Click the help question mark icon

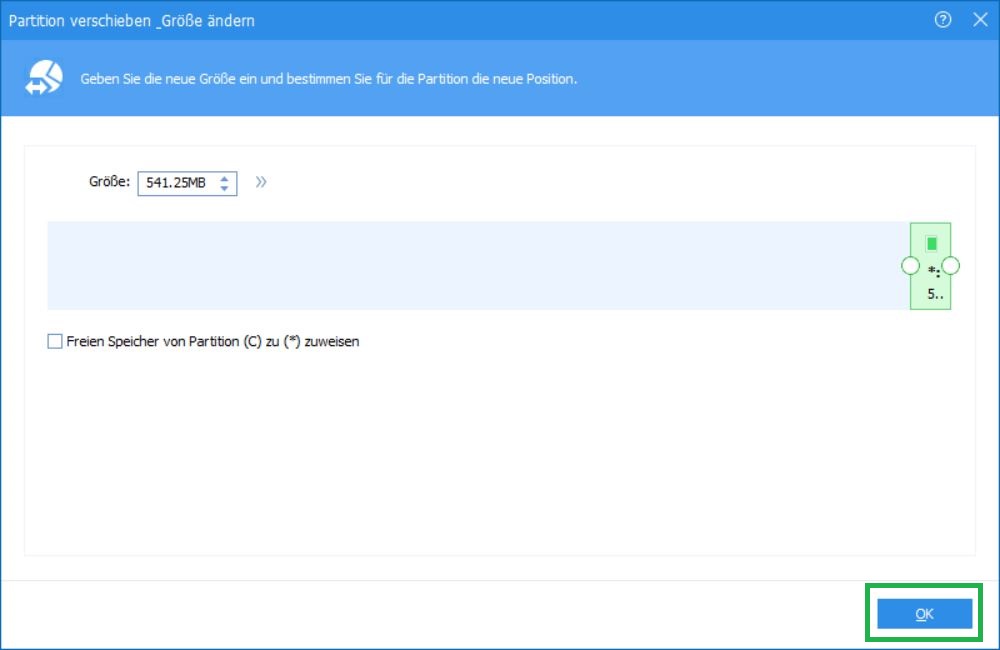[943, 20]
